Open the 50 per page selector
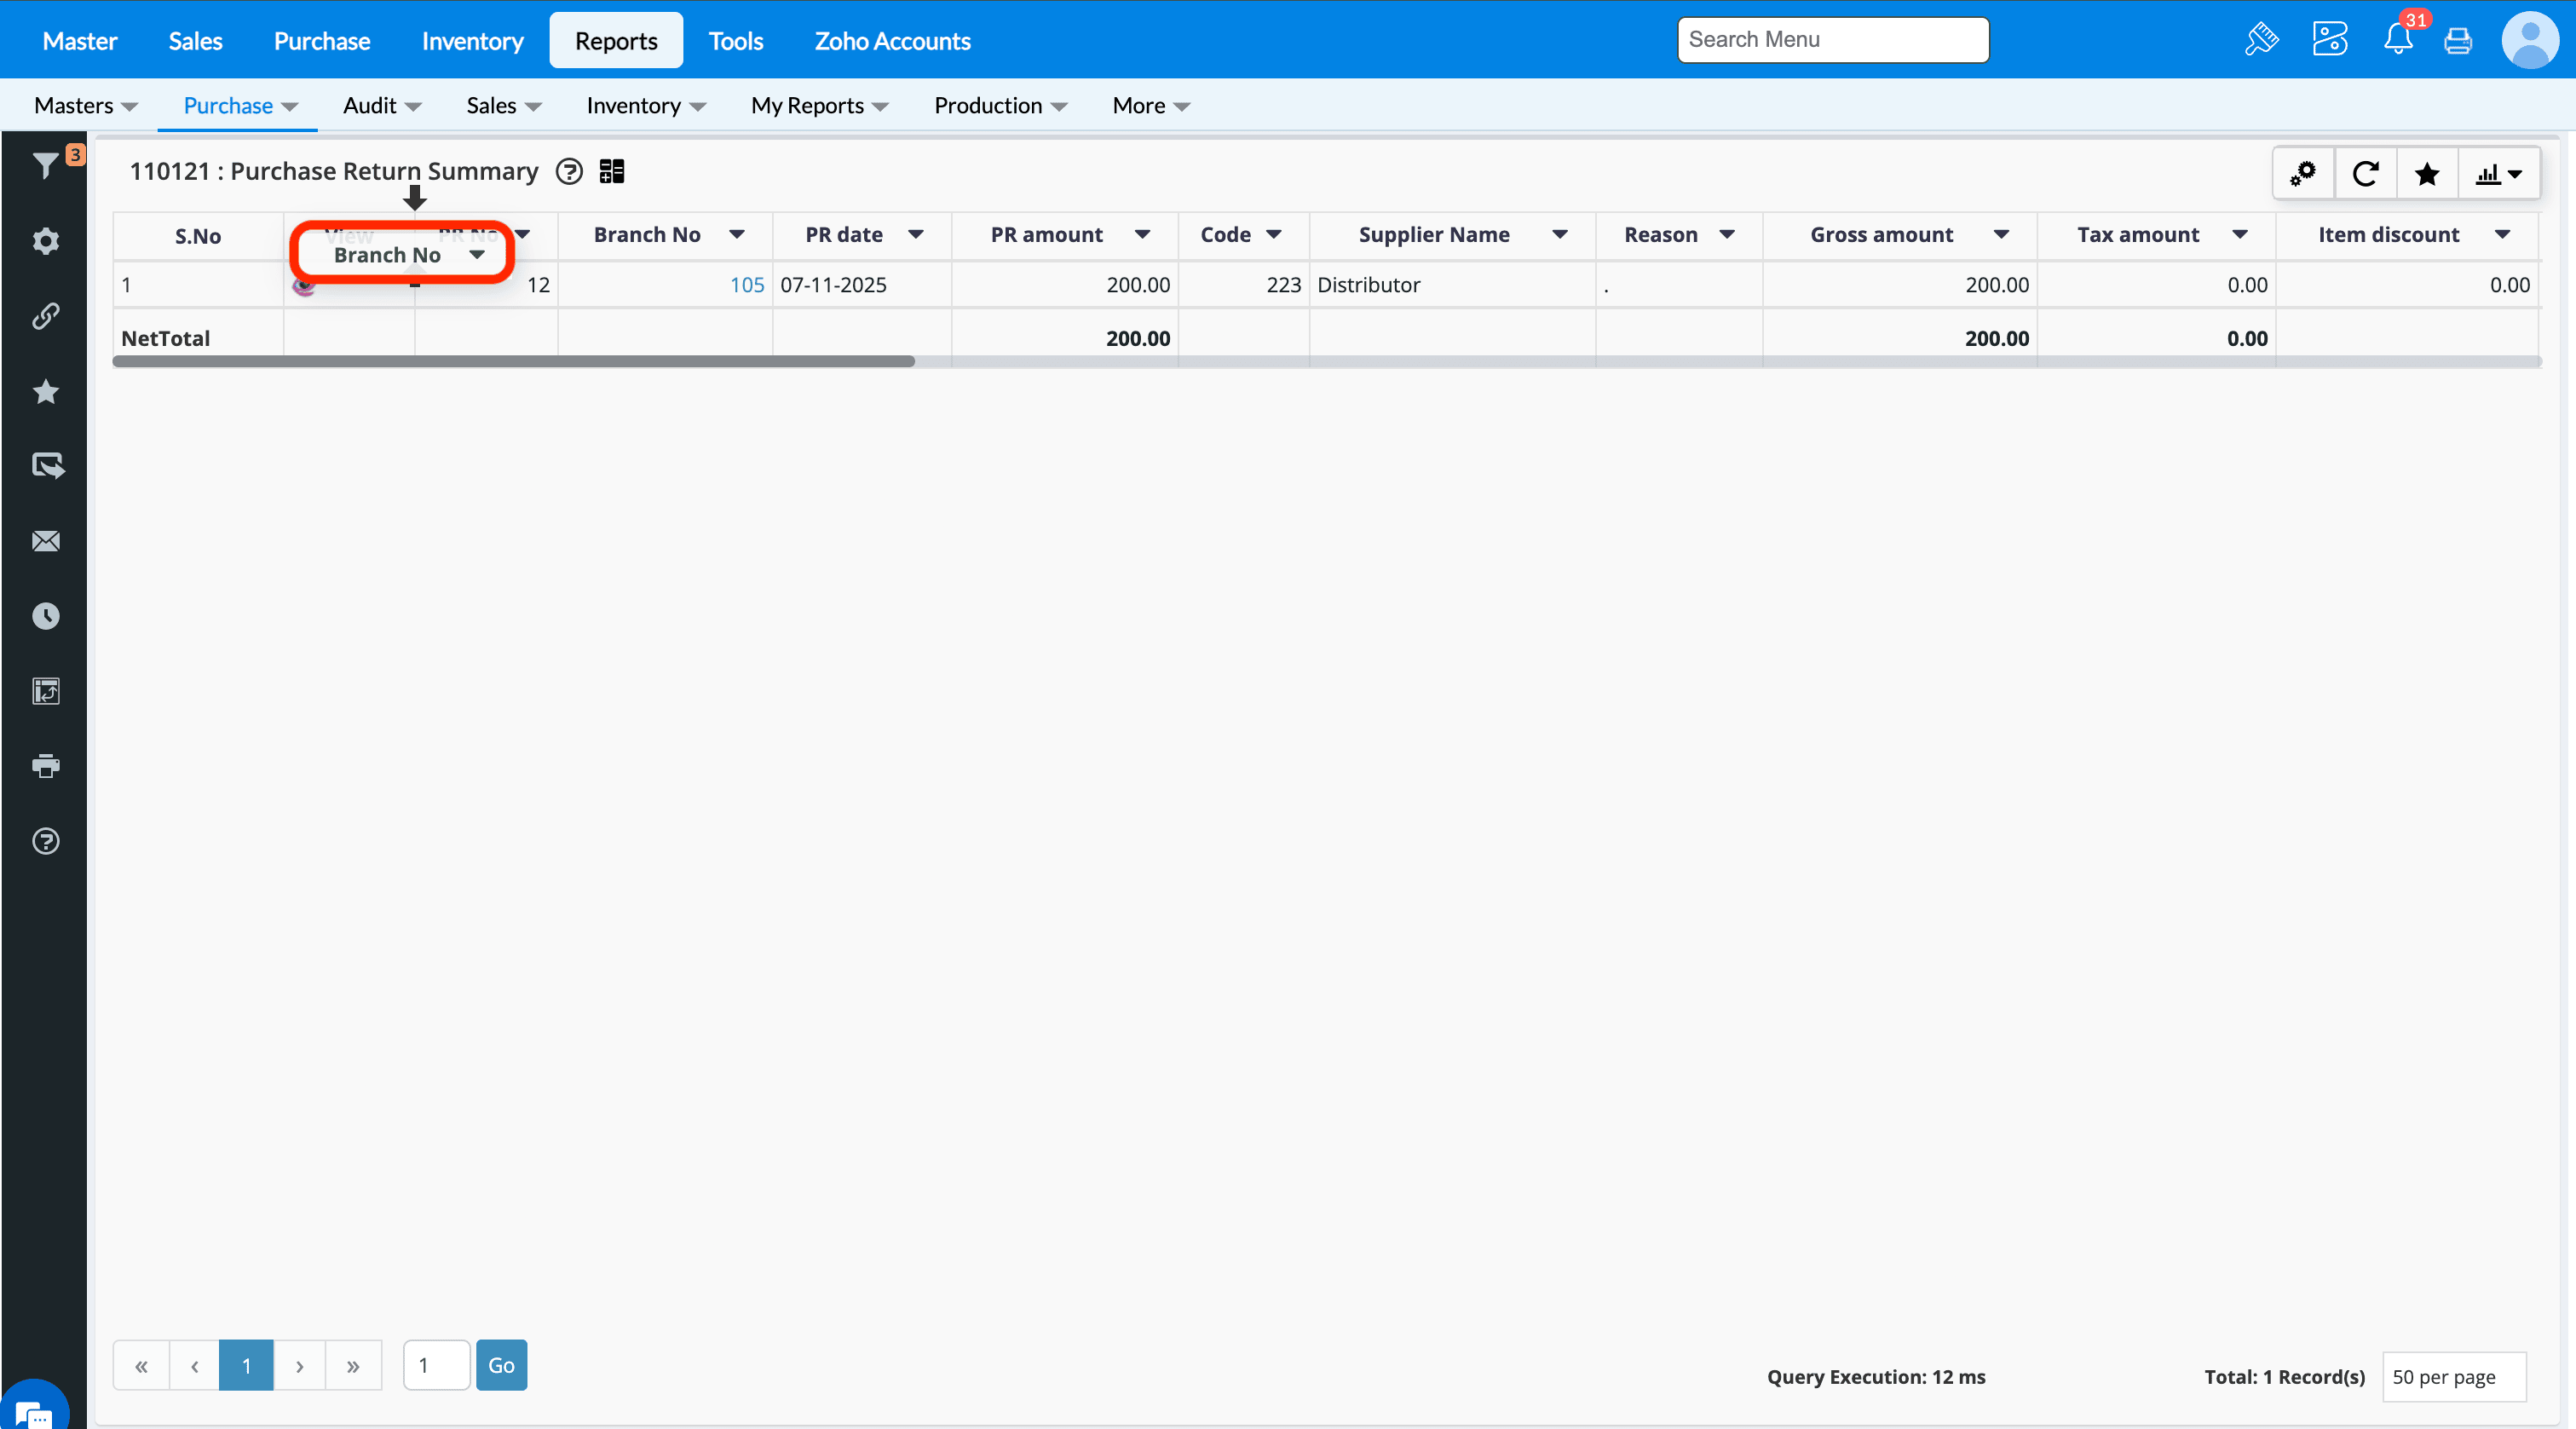2576x1429 pixels. pos(2453,1376)
